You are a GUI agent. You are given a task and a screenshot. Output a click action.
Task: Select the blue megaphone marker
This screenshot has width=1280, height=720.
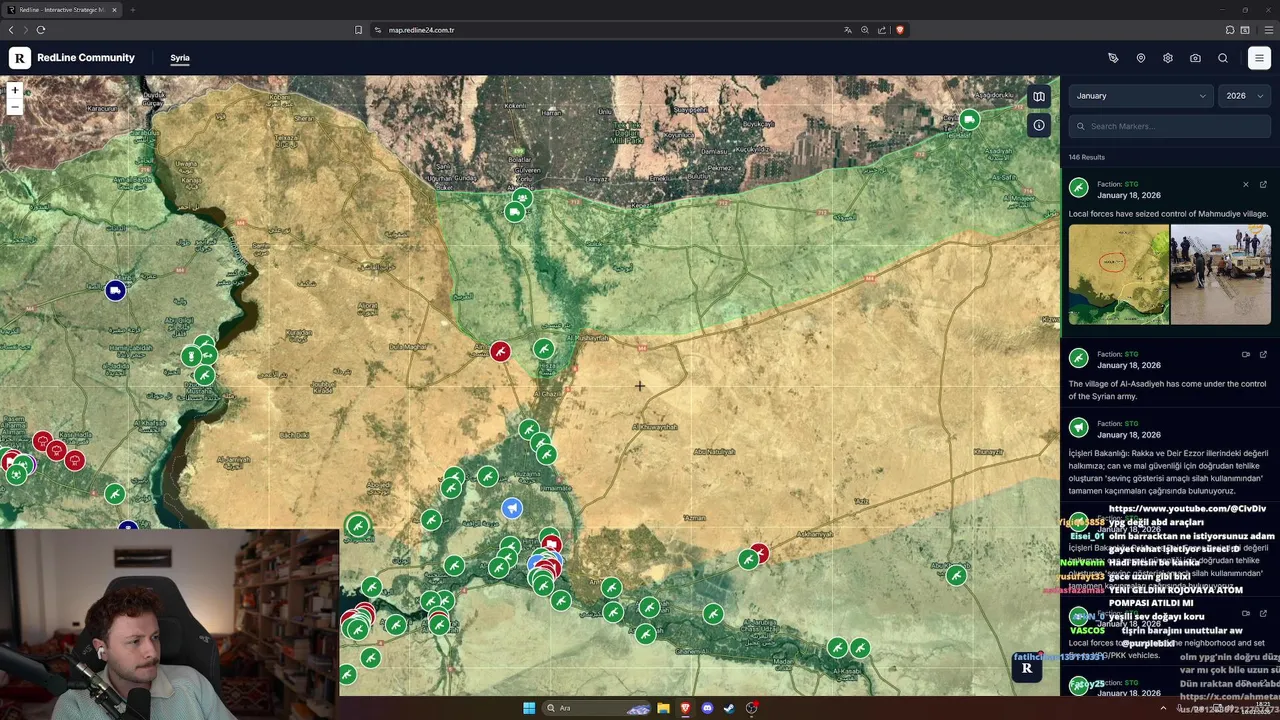(x=512, y=508)
